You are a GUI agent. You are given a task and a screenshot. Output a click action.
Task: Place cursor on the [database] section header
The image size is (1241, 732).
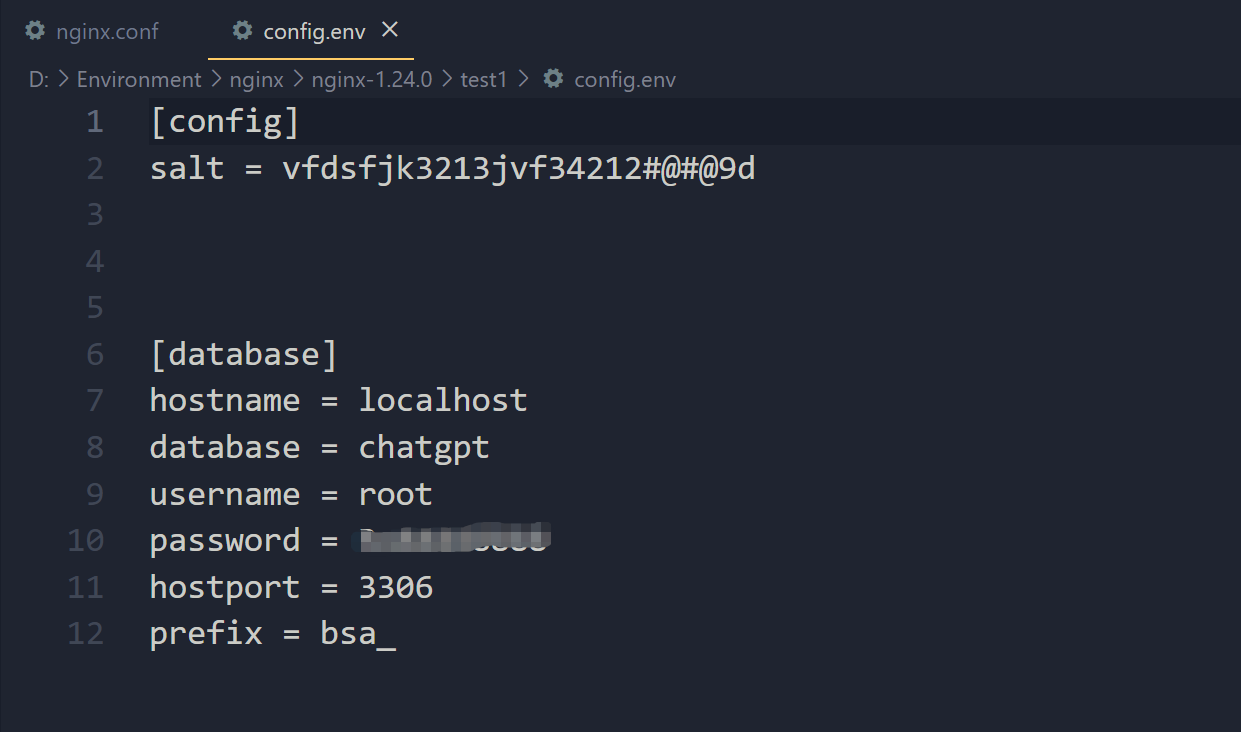pos(243,353)
